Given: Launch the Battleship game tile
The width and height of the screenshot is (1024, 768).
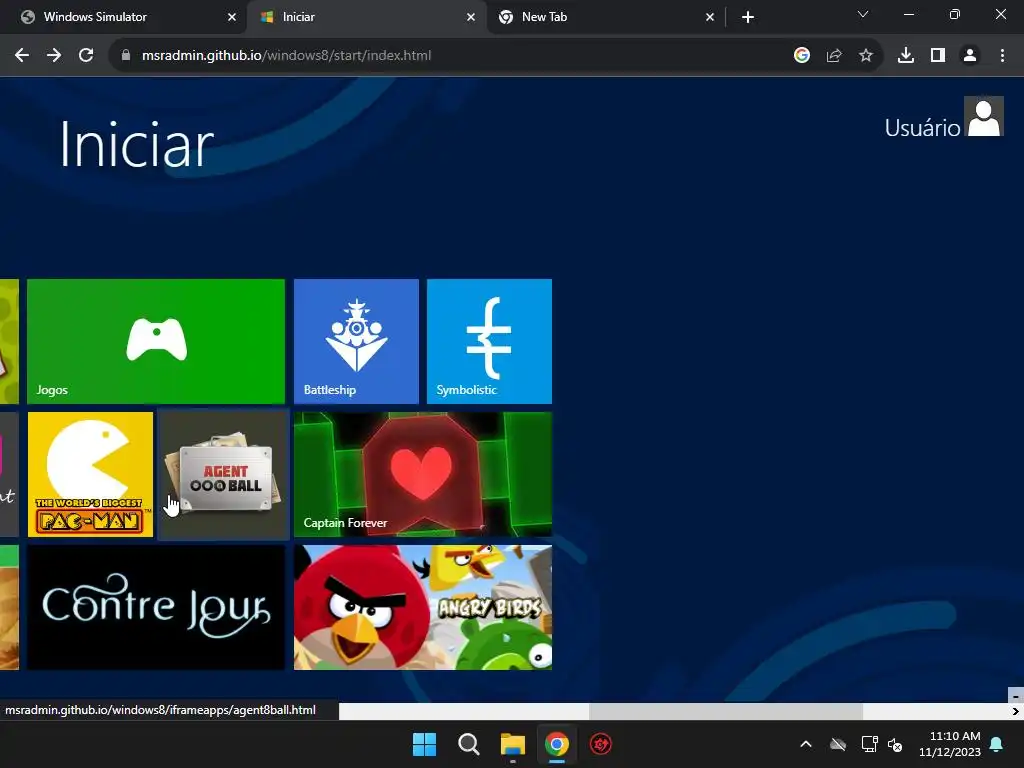Looking at the screenshot, I should (x=356, y=341).
